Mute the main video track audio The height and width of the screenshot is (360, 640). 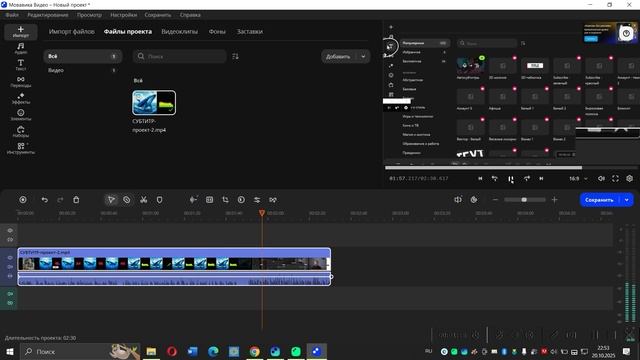coord(10,267)
